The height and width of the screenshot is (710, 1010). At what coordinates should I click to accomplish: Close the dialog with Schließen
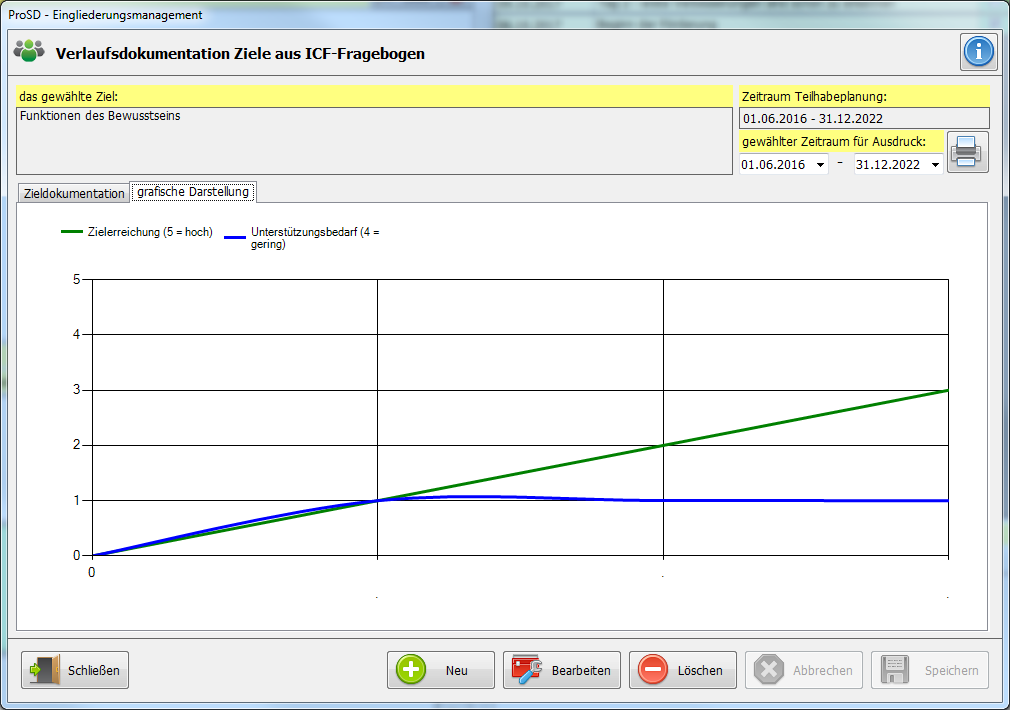pyautogui.click(x=75, y=670)
